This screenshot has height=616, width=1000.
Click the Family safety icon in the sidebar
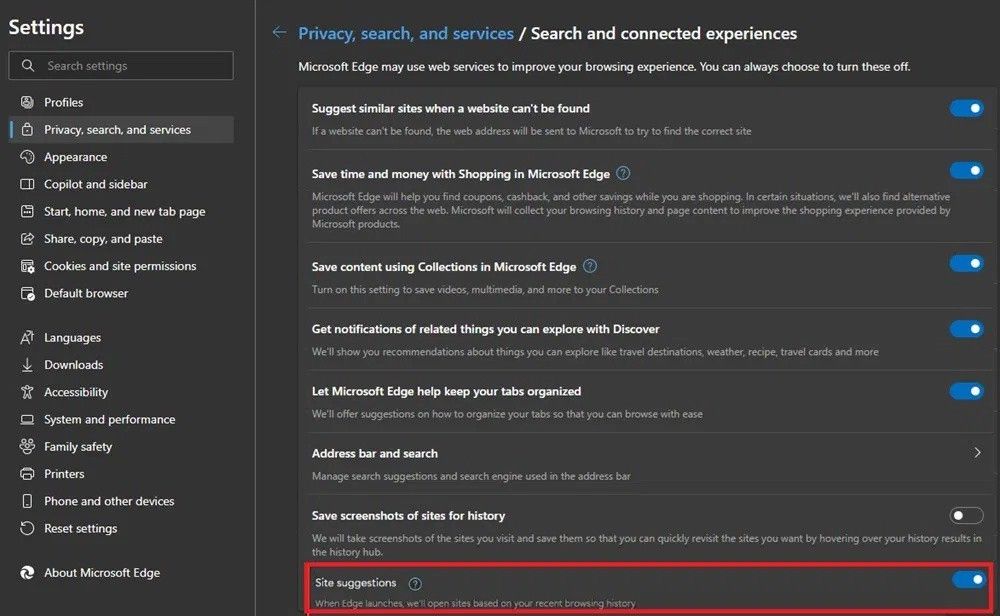pos(26,447)
